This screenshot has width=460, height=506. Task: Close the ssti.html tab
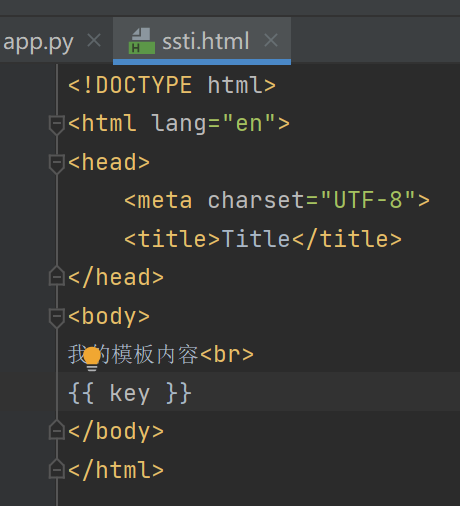coord(271,41)
